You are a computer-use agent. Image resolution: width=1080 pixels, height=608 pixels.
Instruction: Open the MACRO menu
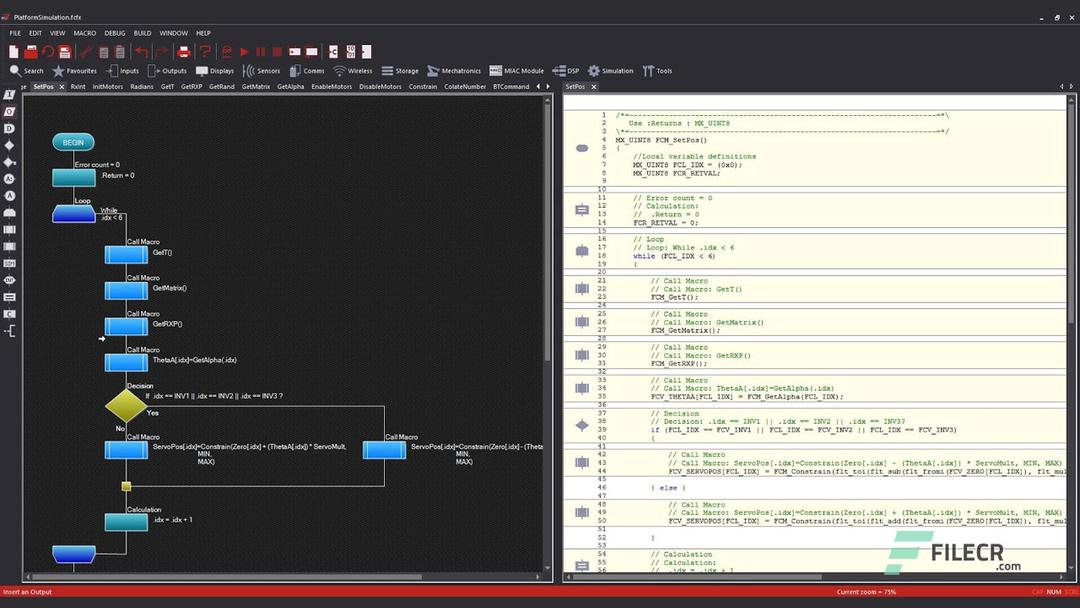click(82, 32)
